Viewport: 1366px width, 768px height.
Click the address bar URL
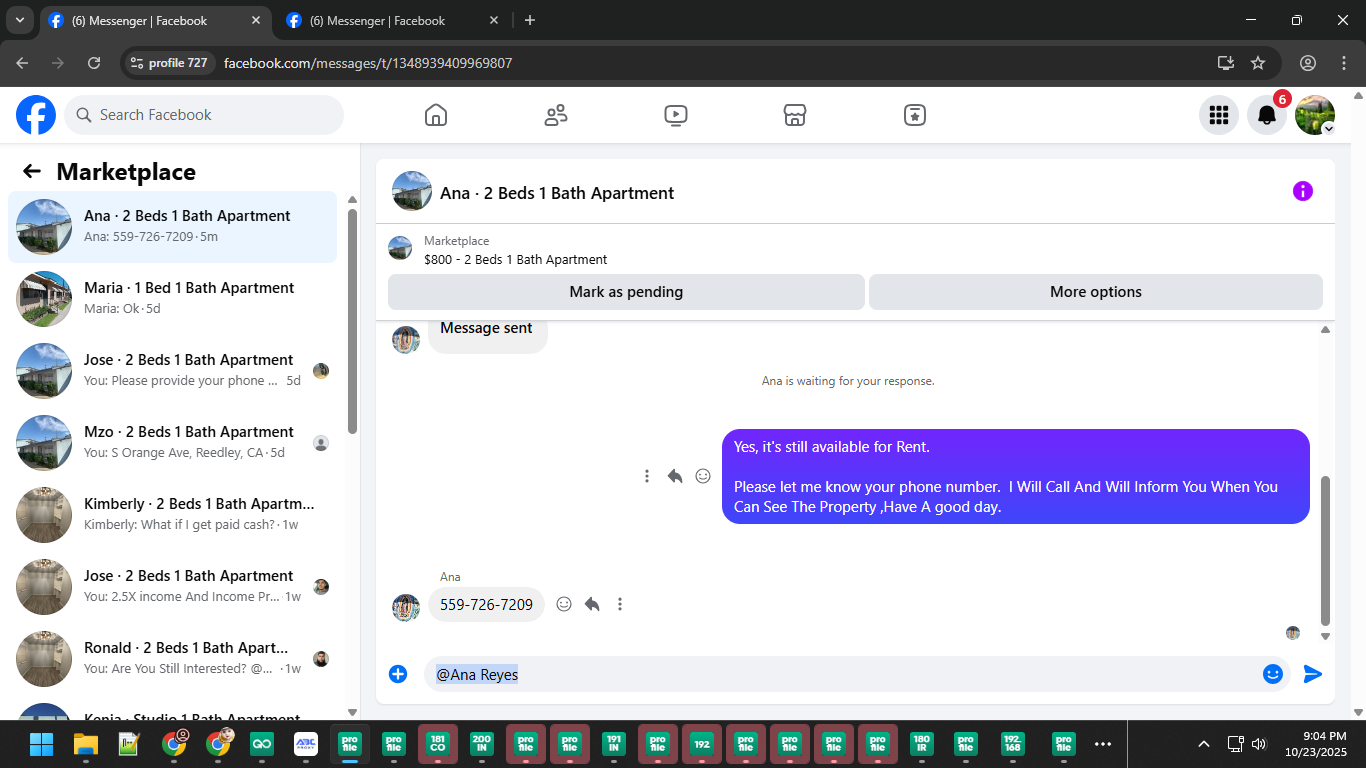point(368,63)
